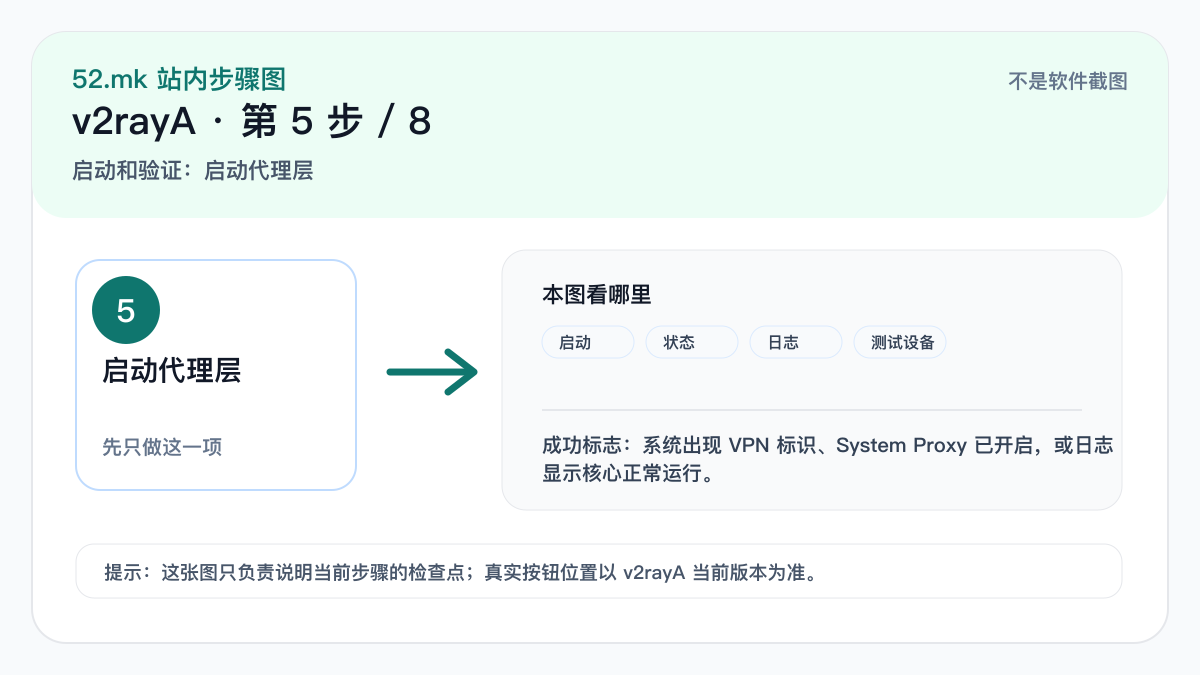Click the 提示 footer note text
Viewport: 1200px width, 675px height.
point(461,573)
